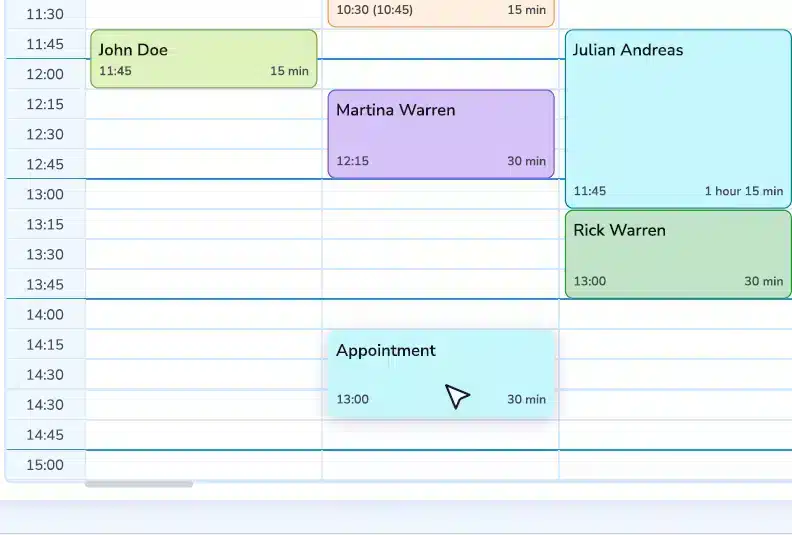Click "15 min" on the orange 10:30 card
The height and width of the screenshot is (535, 792).
point(526,10)
